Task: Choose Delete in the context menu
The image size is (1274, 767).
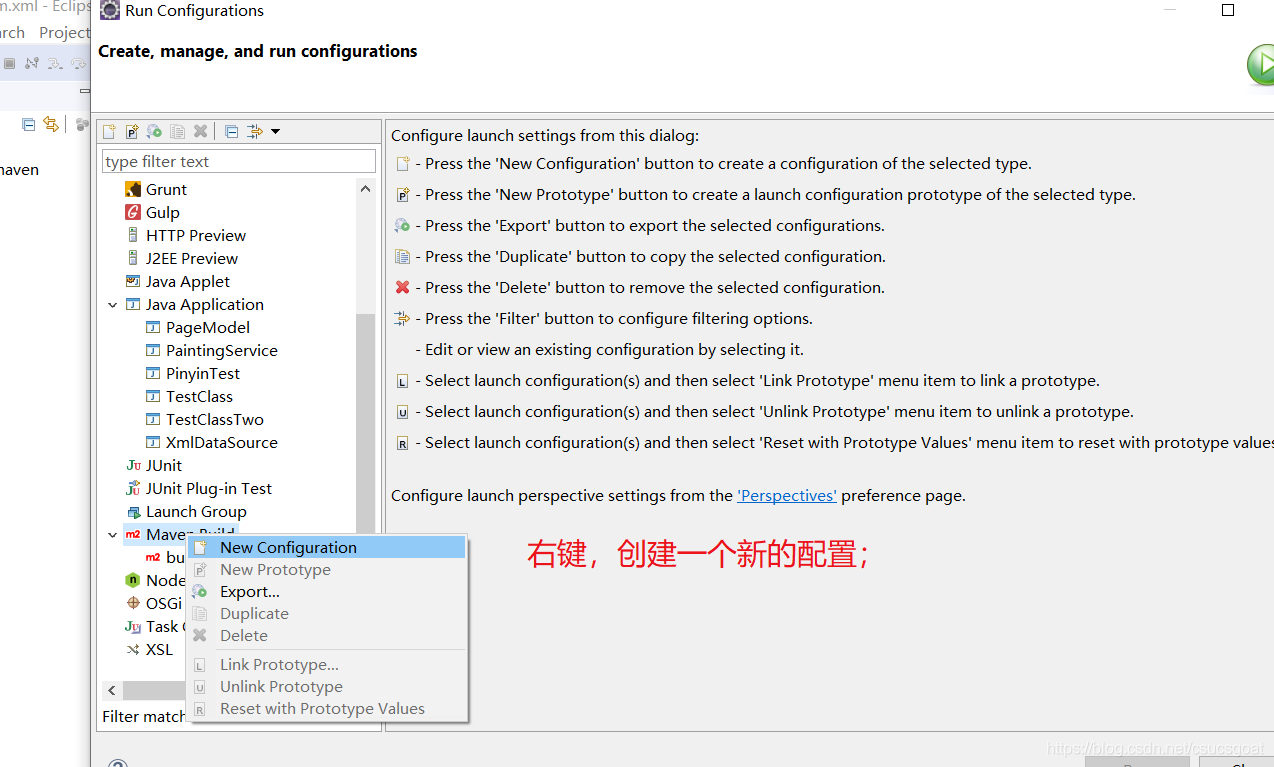Action: 327,635
